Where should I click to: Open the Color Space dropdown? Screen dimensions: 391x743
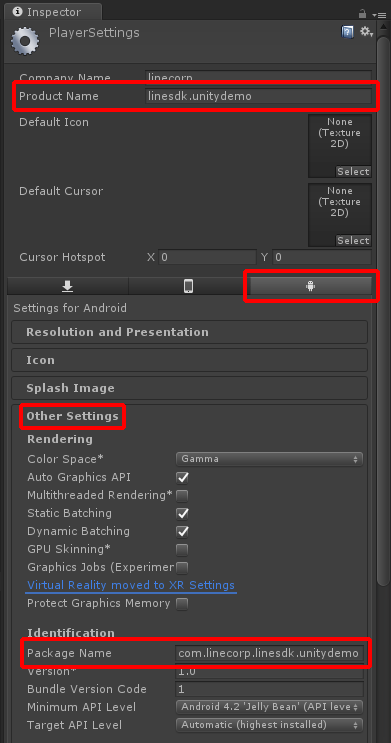pyautogui.click(x=269, y=459)
